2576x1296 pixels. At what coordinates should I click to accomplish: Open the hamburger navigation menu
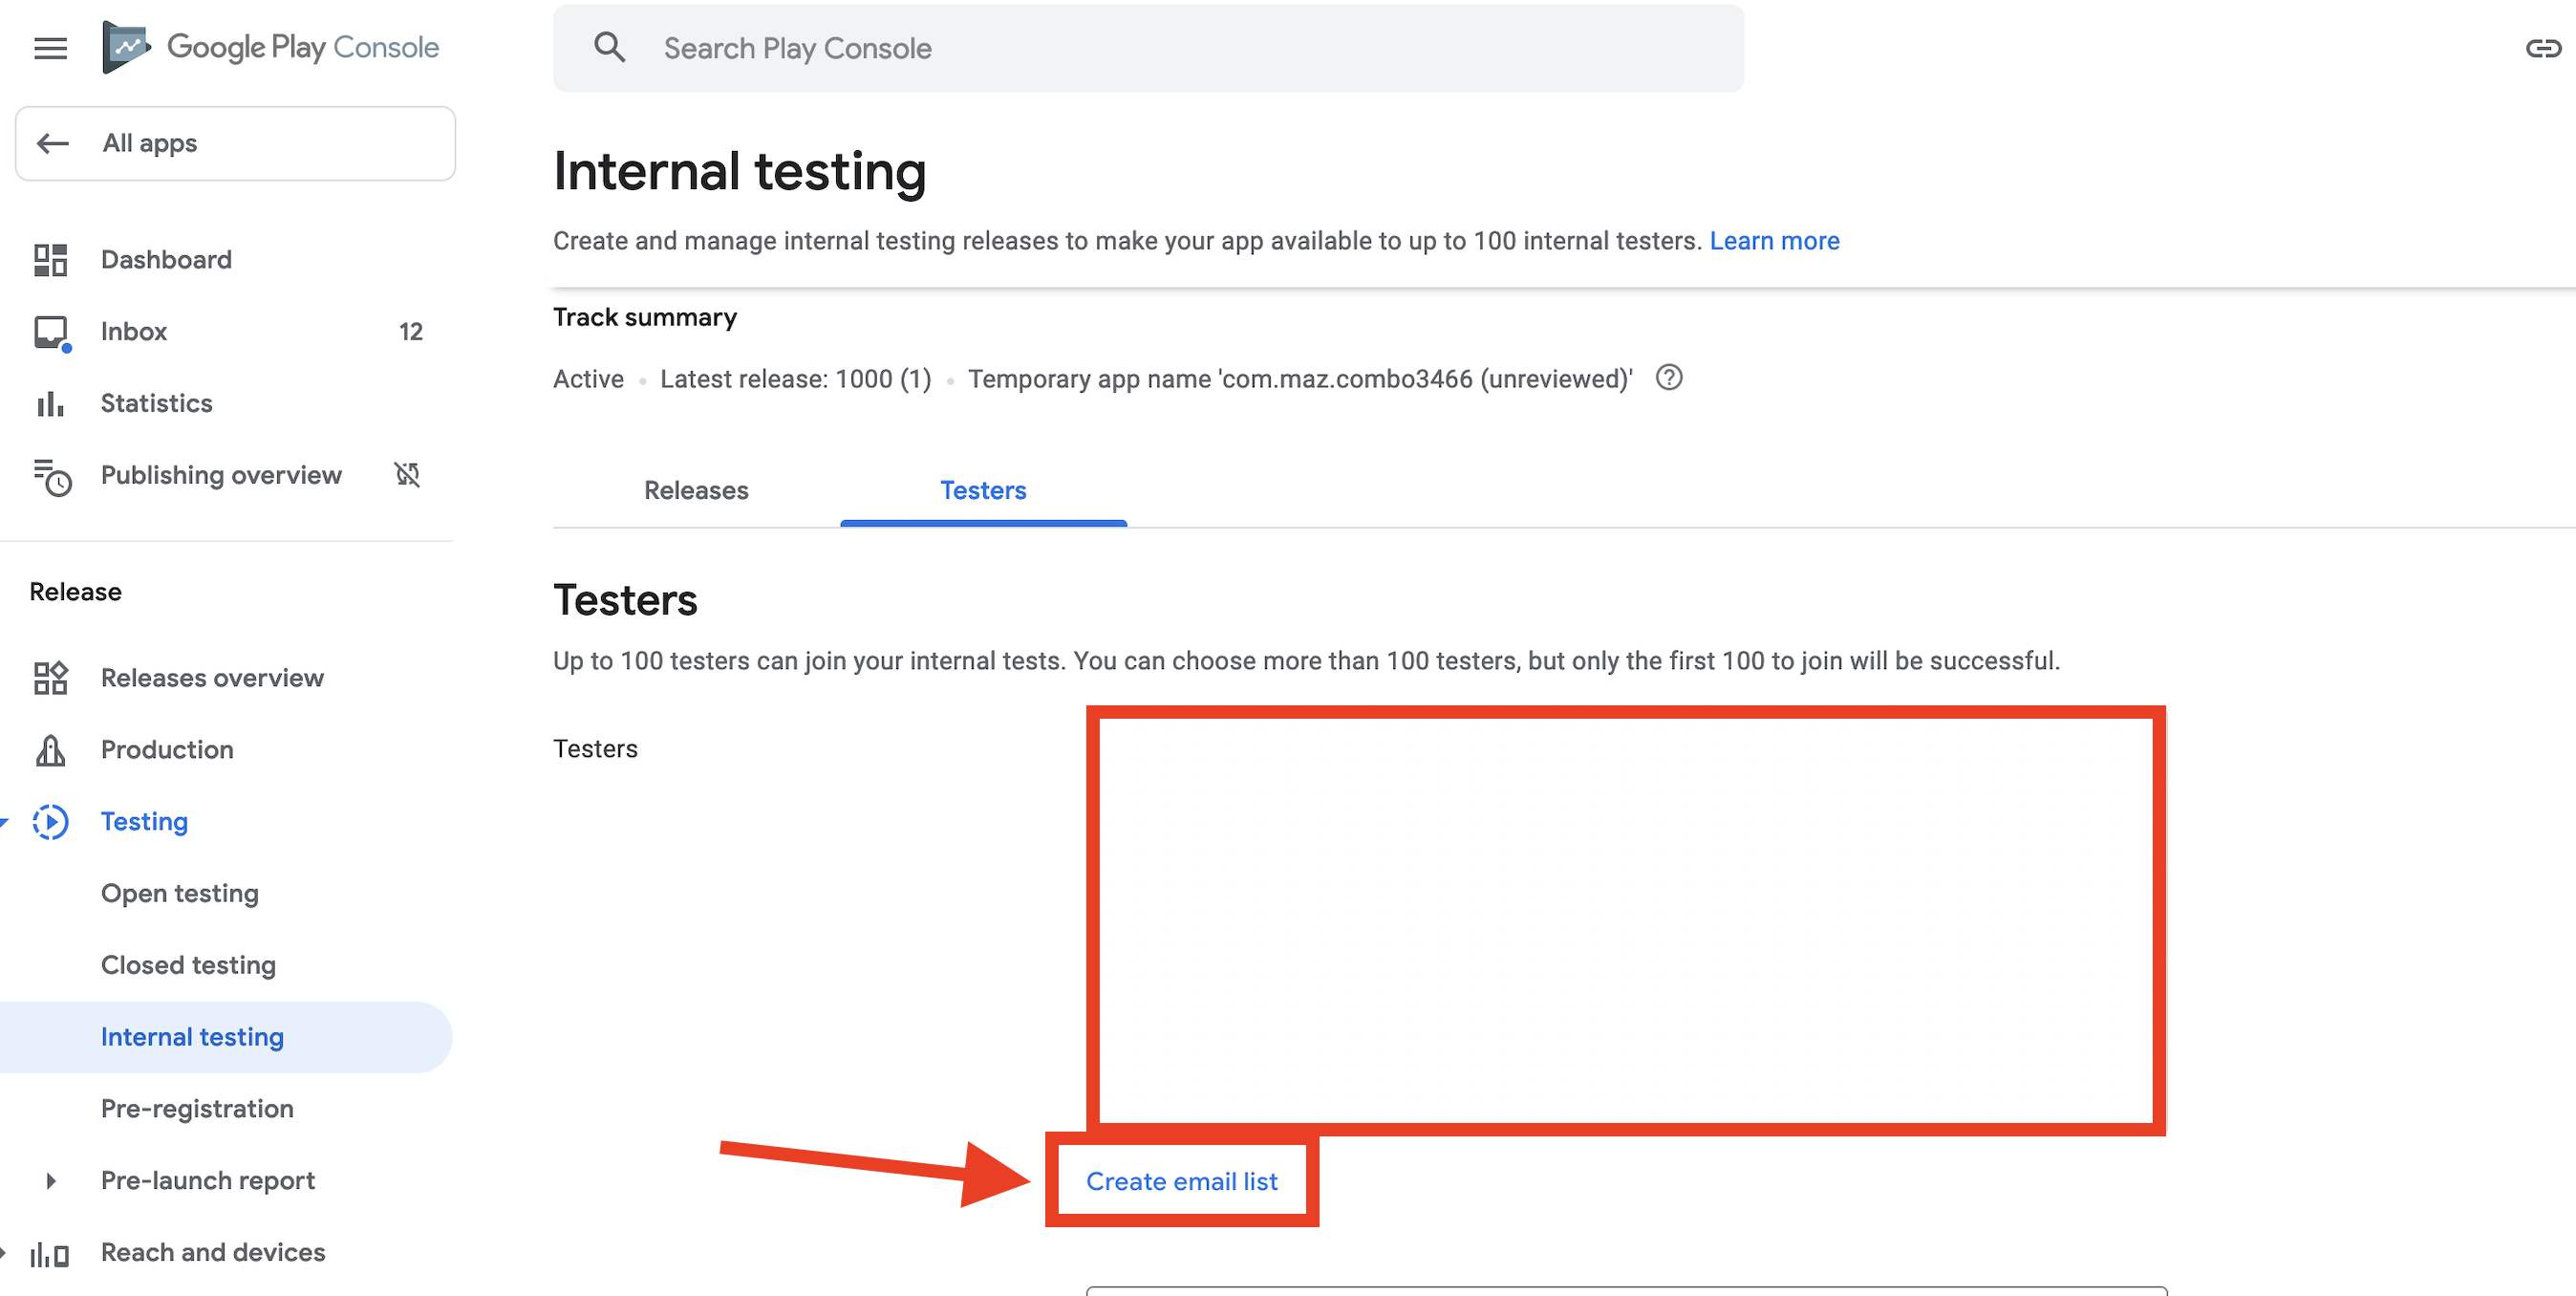coord(50,48)
